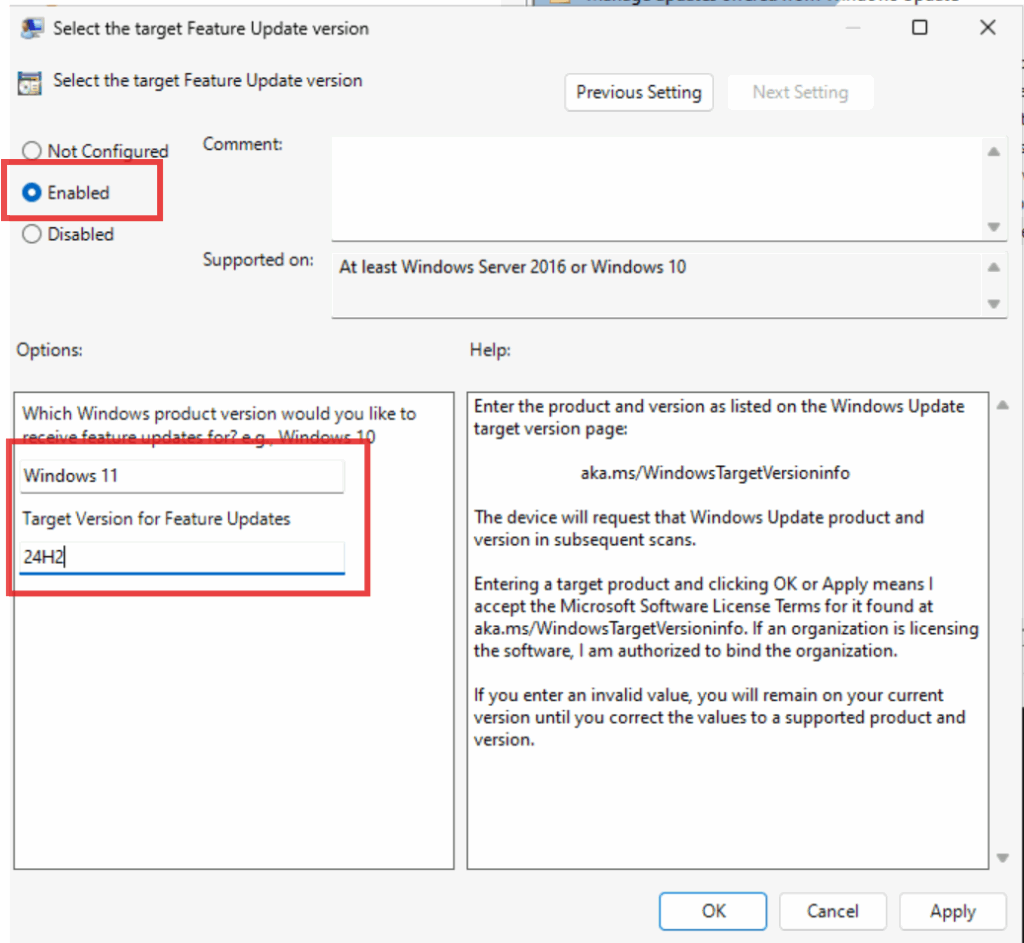Click the Target Version field containing 24H2
Screen dimensions: 1024x943
(182, 557)
